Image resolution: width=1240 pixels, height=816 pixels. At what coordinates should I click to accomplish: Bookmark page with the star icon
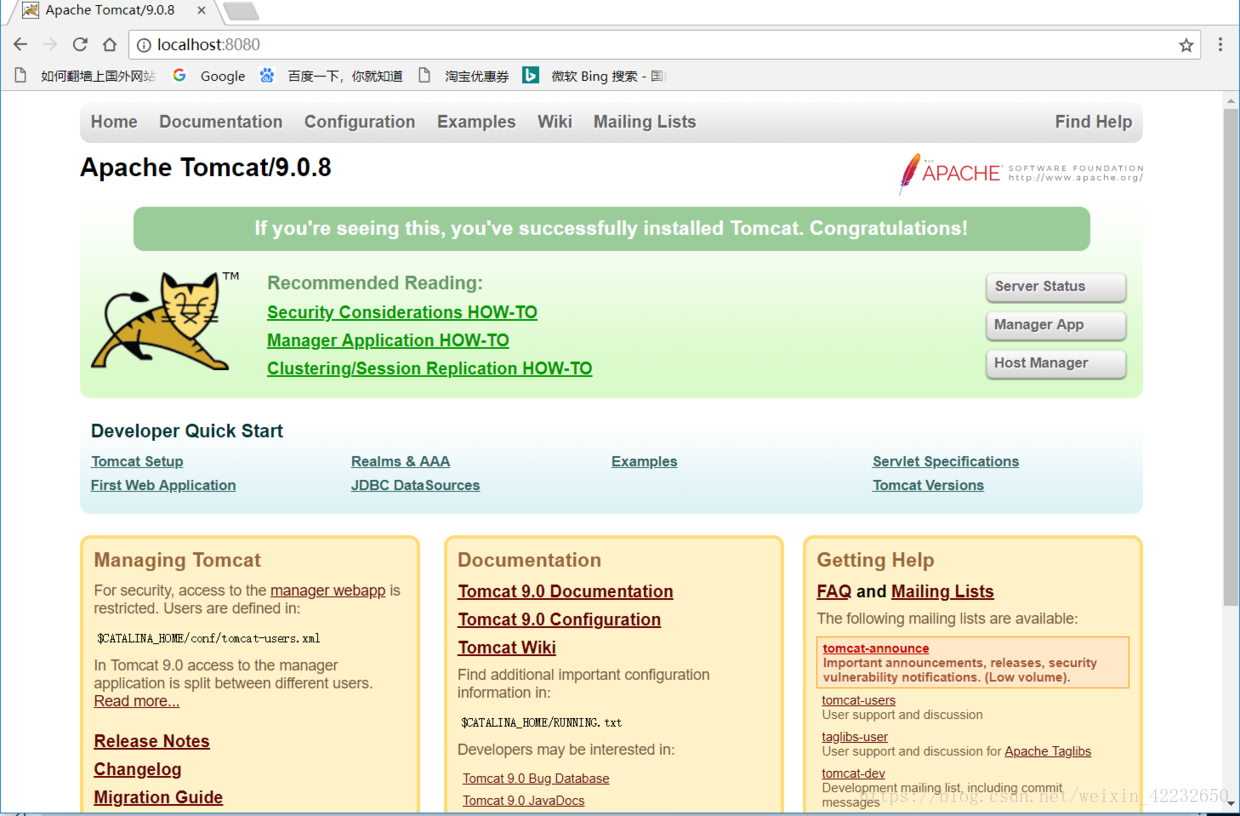point(1186,45)
